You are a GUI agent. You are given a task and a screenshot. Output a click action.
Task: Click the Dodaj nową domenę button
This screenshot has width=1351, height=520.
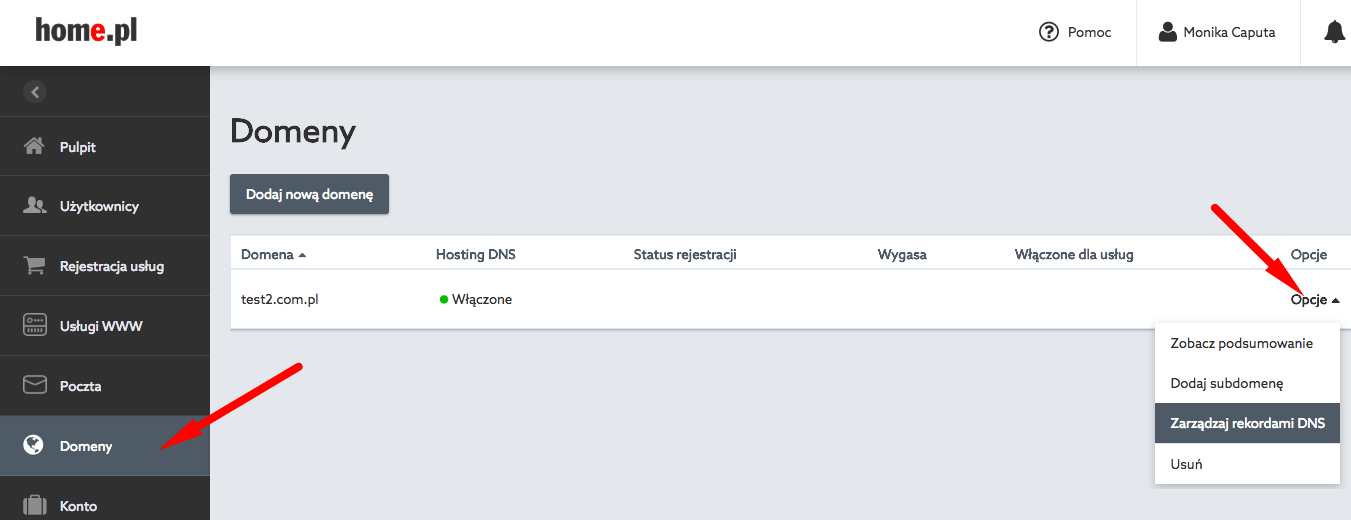pyautogui.click(x=309, y=194)
